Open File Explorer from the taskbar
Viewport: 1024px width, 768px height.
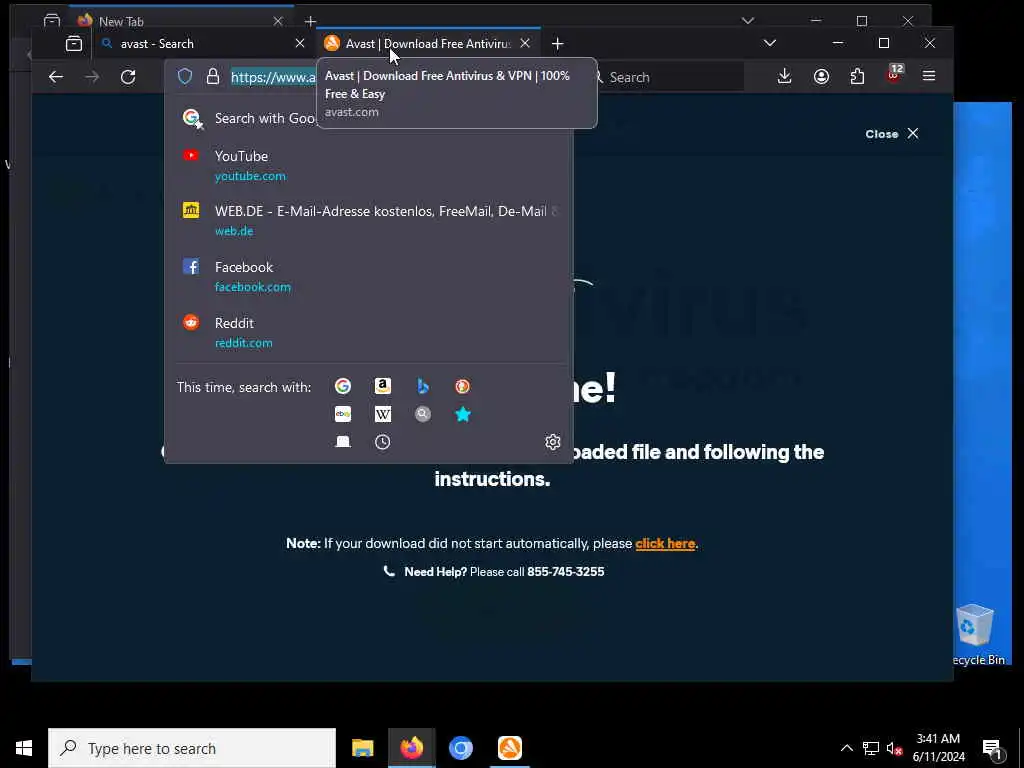click(x=362, y=748)
